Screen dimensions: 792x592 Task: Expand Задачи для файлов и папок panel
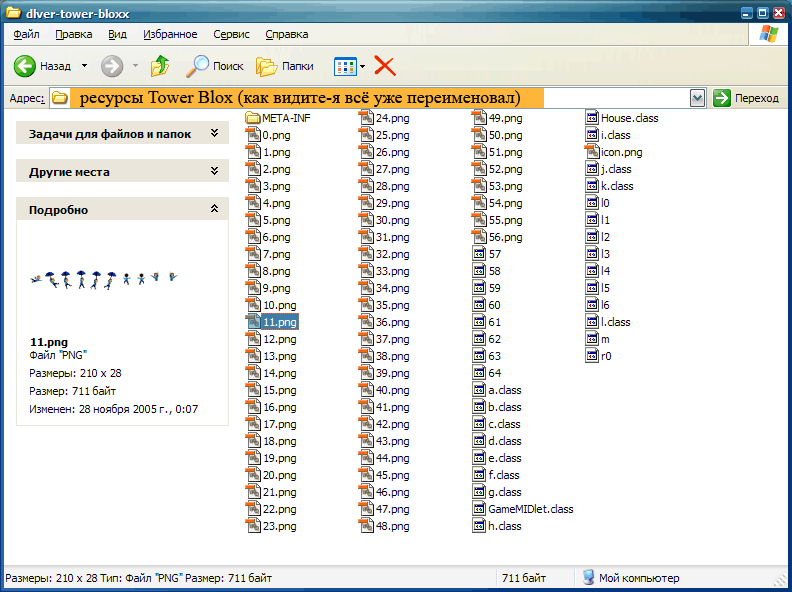tap(214, 133)
